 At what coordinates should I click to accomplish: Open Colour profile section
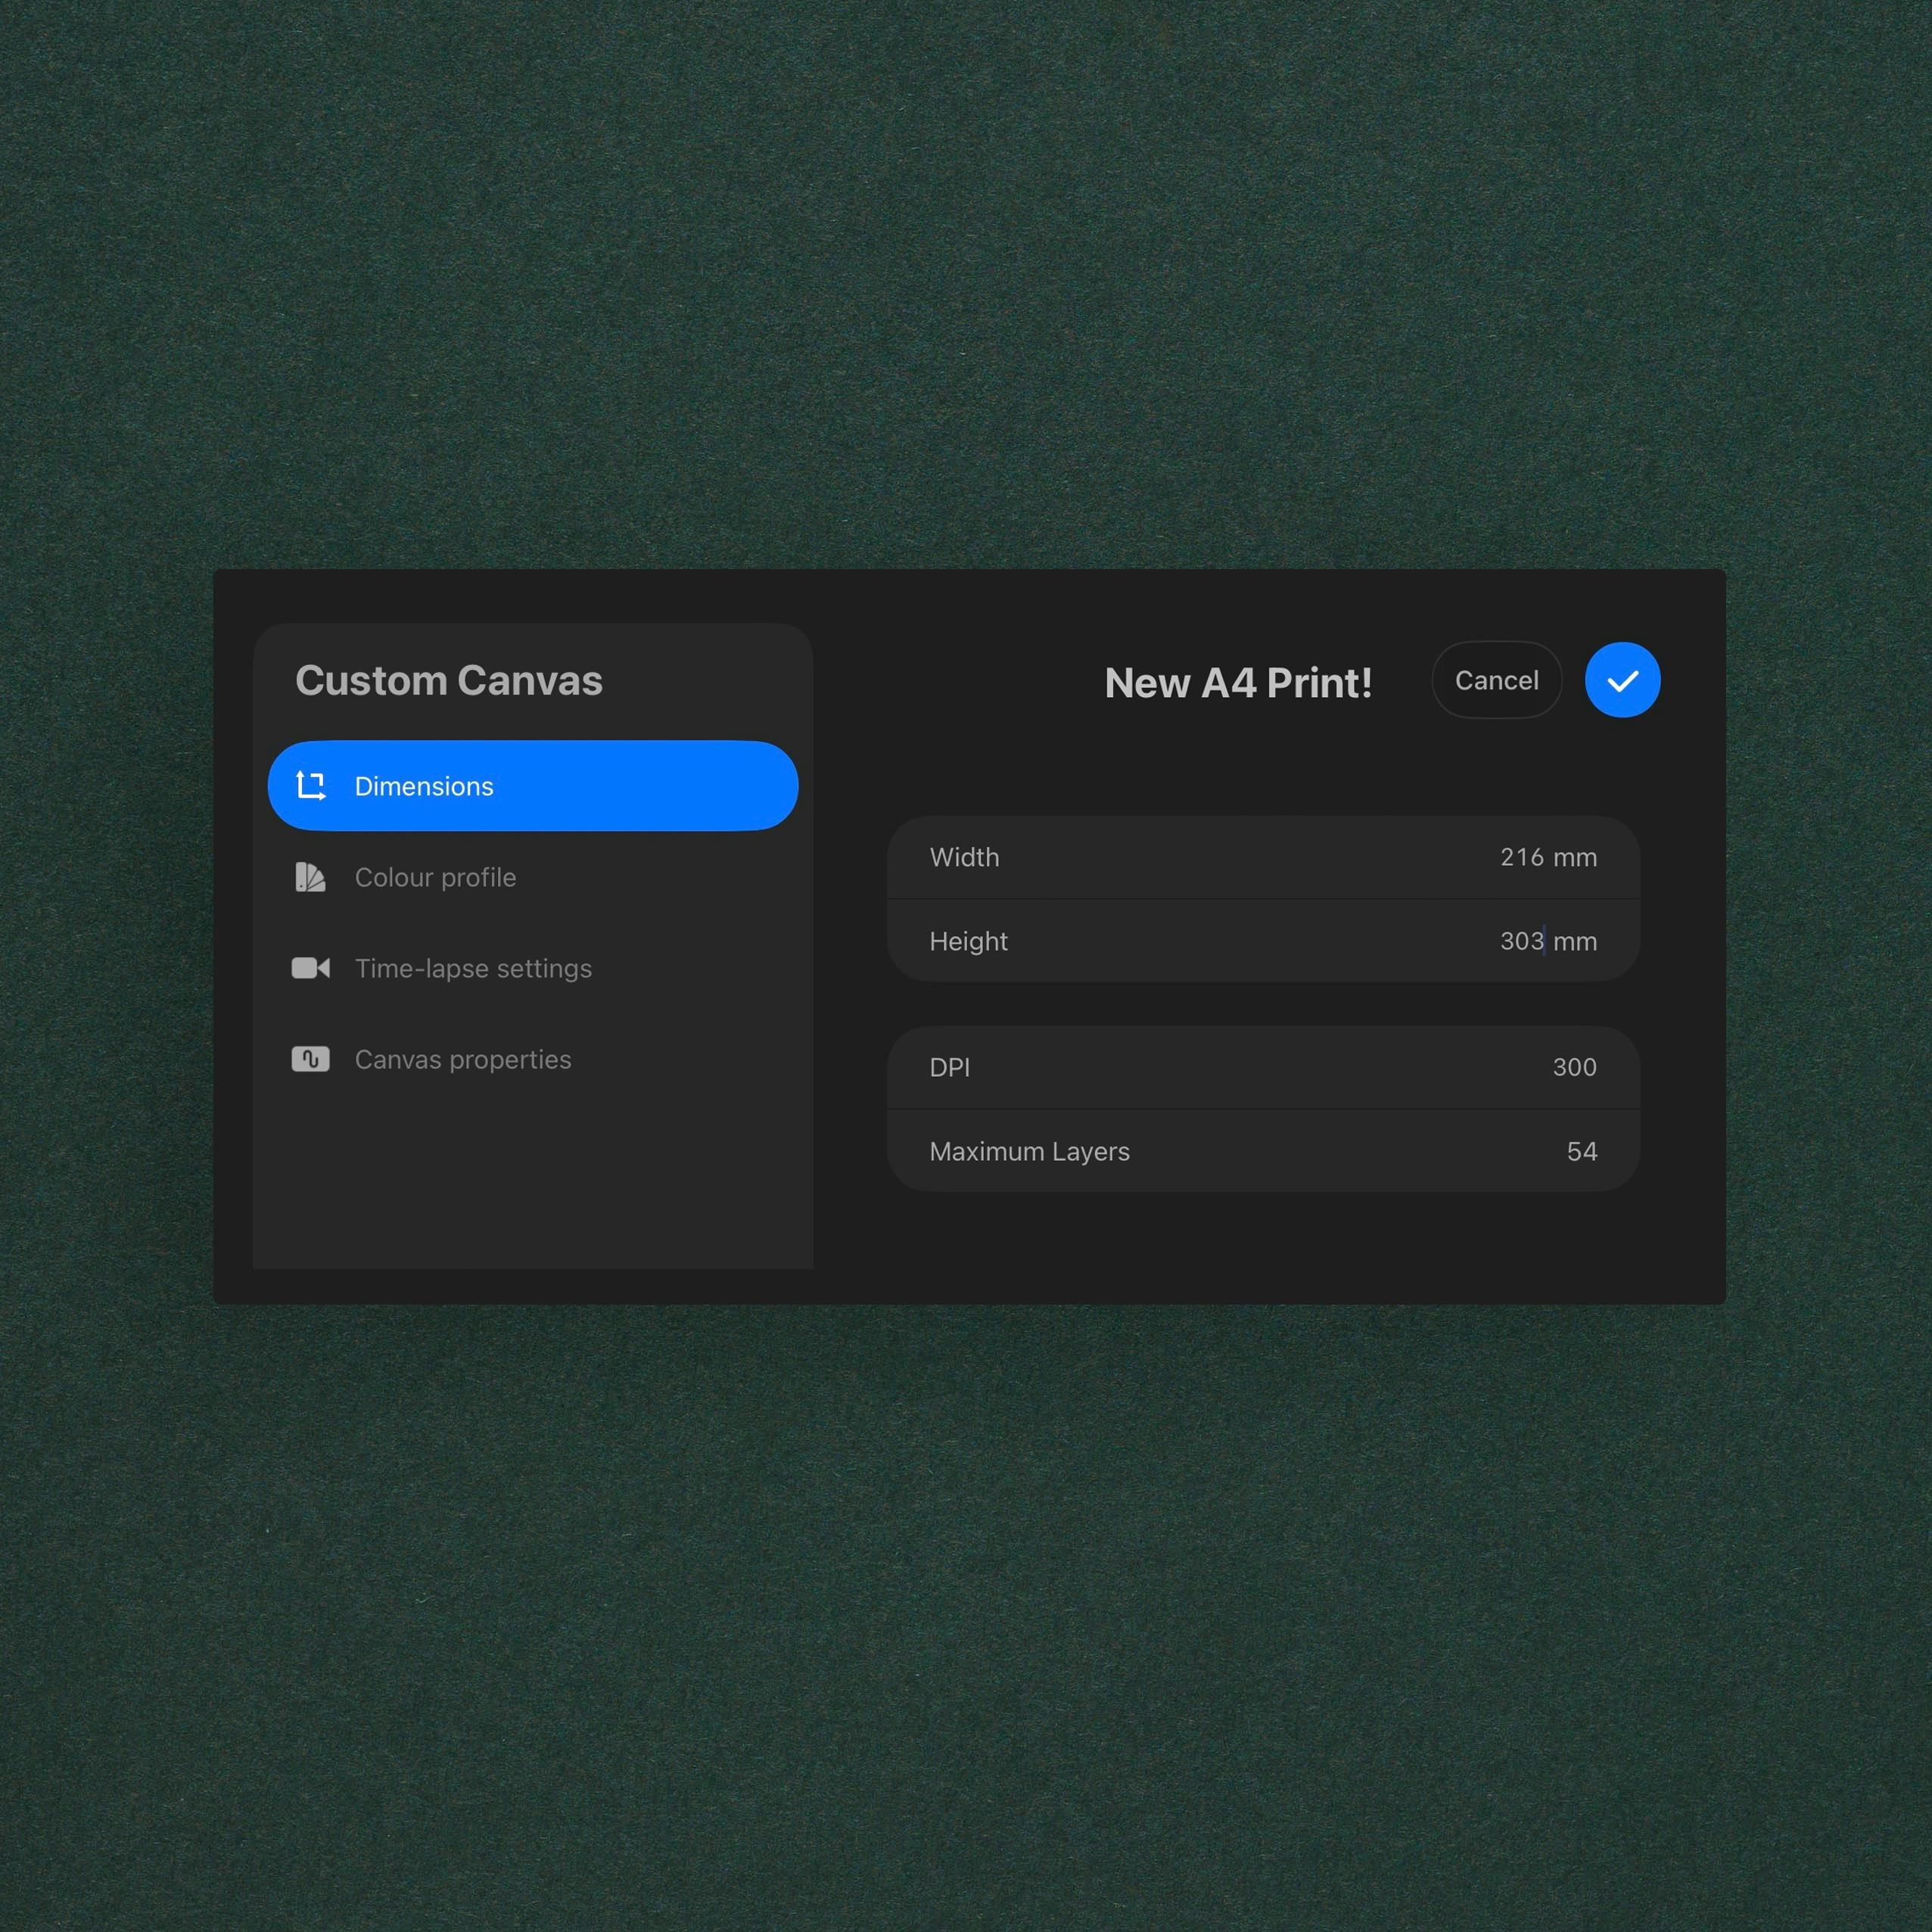click(x=435, y=877)
